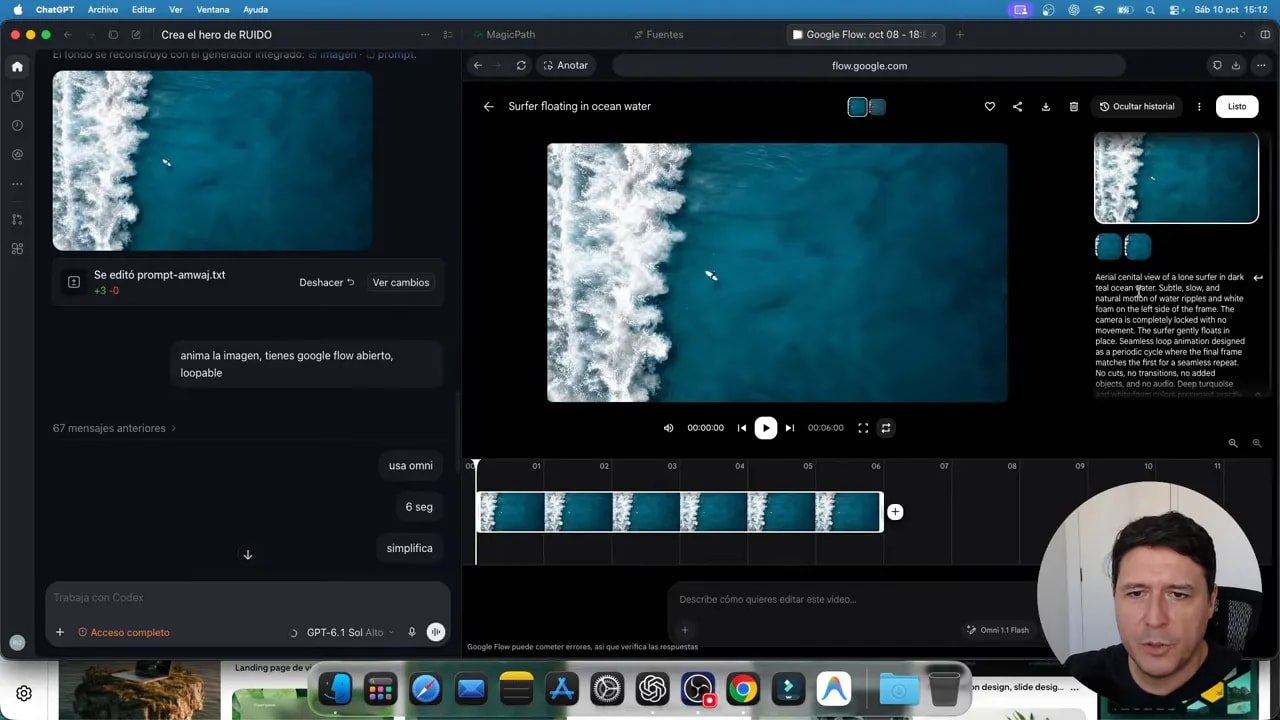The height and width of the screenshot is (720, 1280).
Task: Delete the surfer video with trash icon
Action: pyautogui.click(x=1074, y=107)
